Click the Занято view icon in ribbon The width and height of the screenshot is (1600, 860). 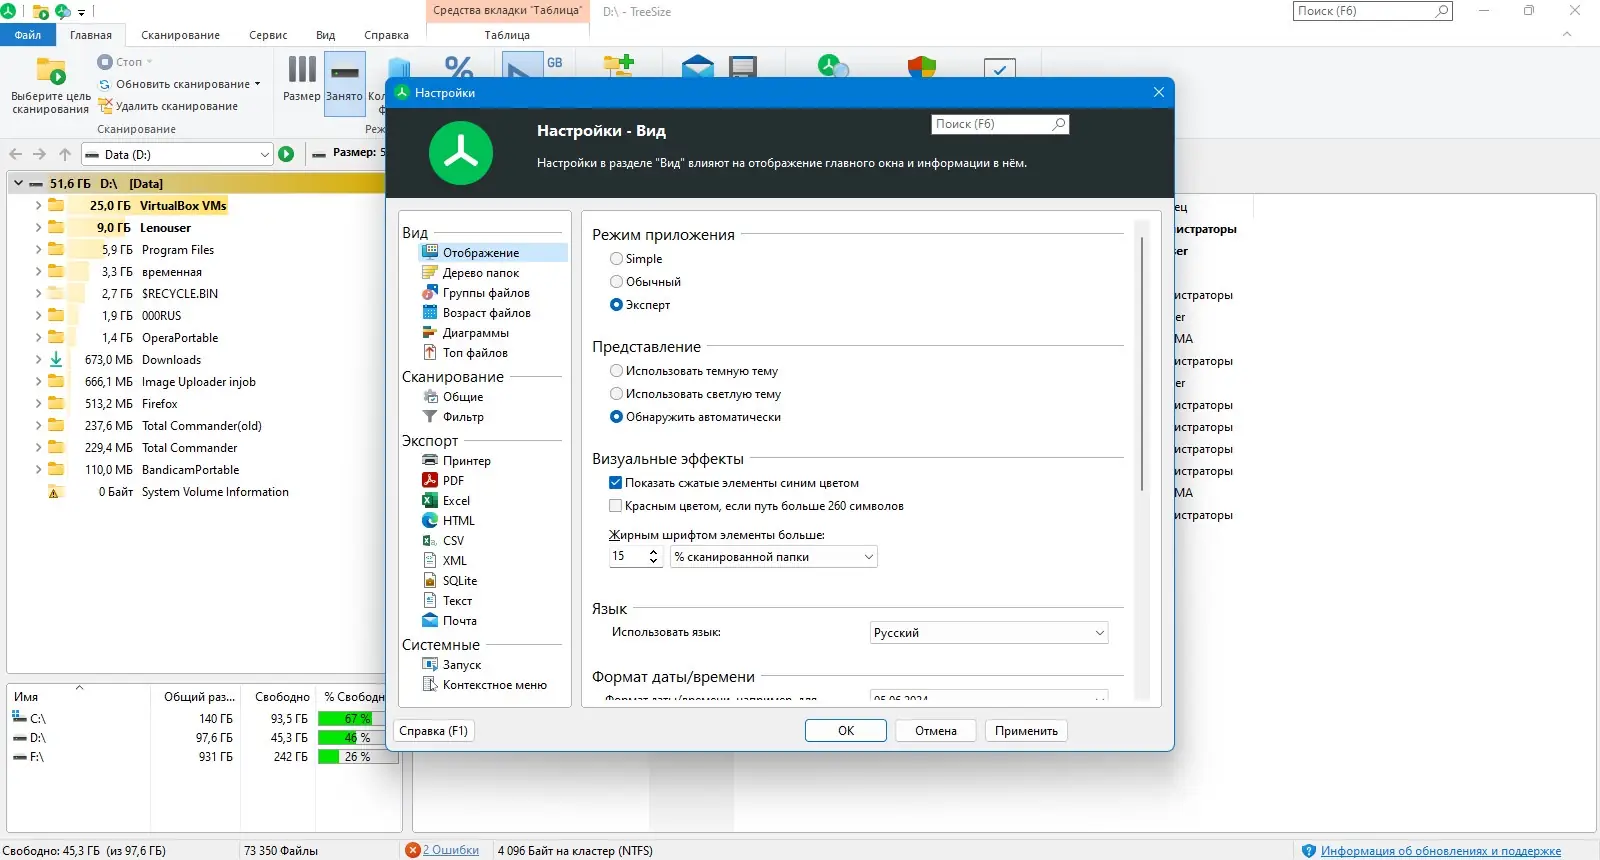coord(345,72)
